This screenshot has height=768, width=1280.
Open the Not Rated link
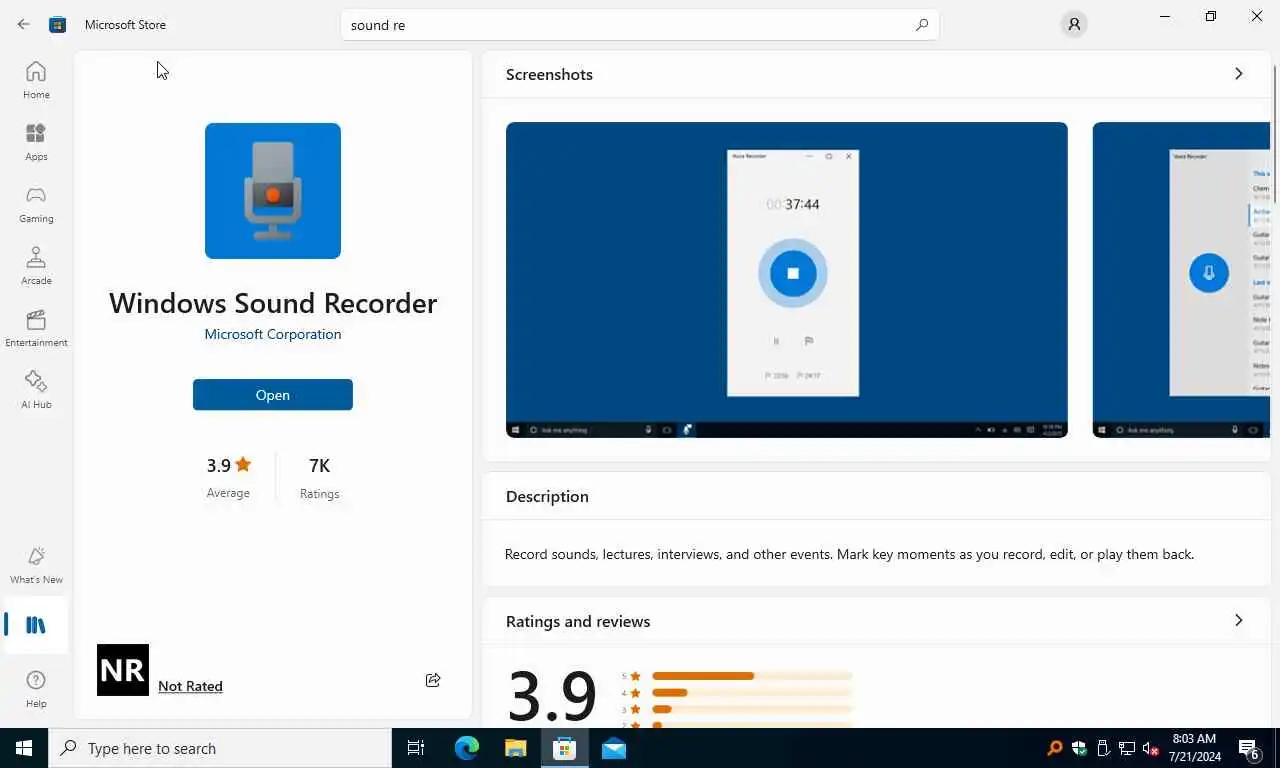tap(190, 686)
